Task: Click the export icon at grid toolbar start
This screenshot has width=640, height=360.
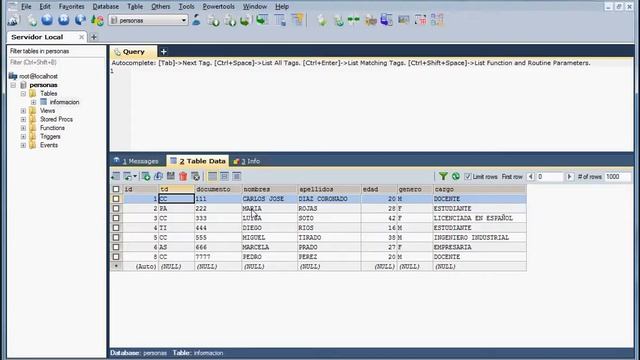Action: pos(116,176)
